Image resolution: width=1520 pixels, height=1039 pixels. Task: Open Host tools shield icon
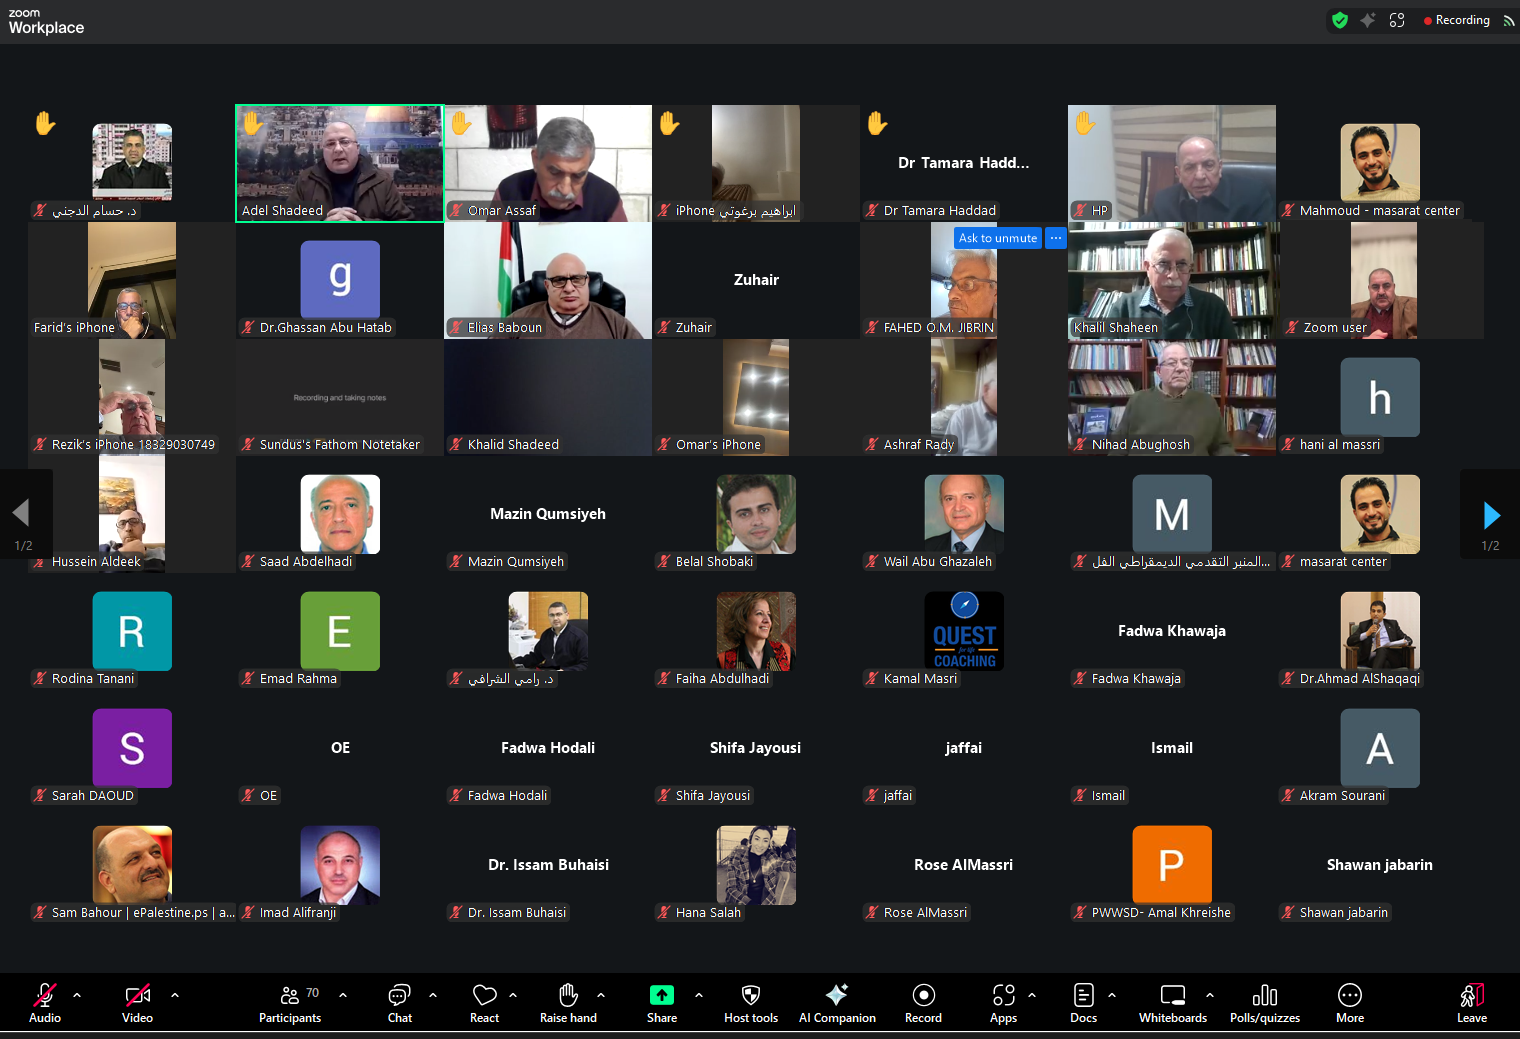[x=751, y=1003]
